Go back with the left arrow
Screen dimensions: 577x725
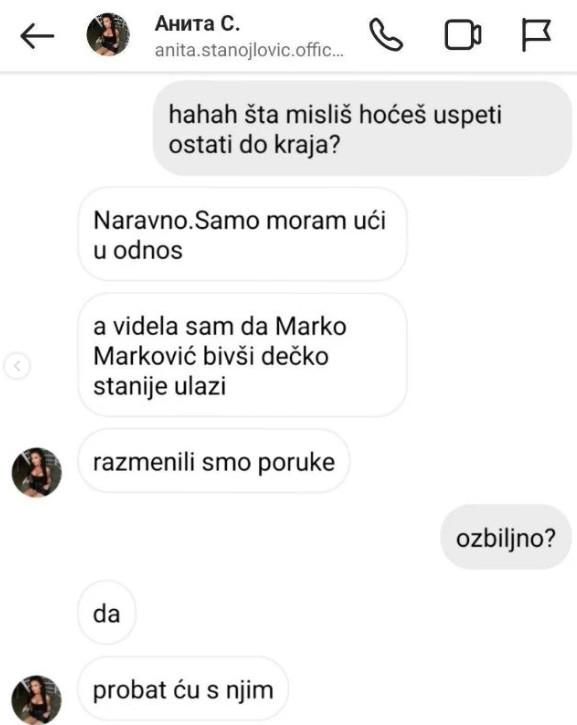37,36
